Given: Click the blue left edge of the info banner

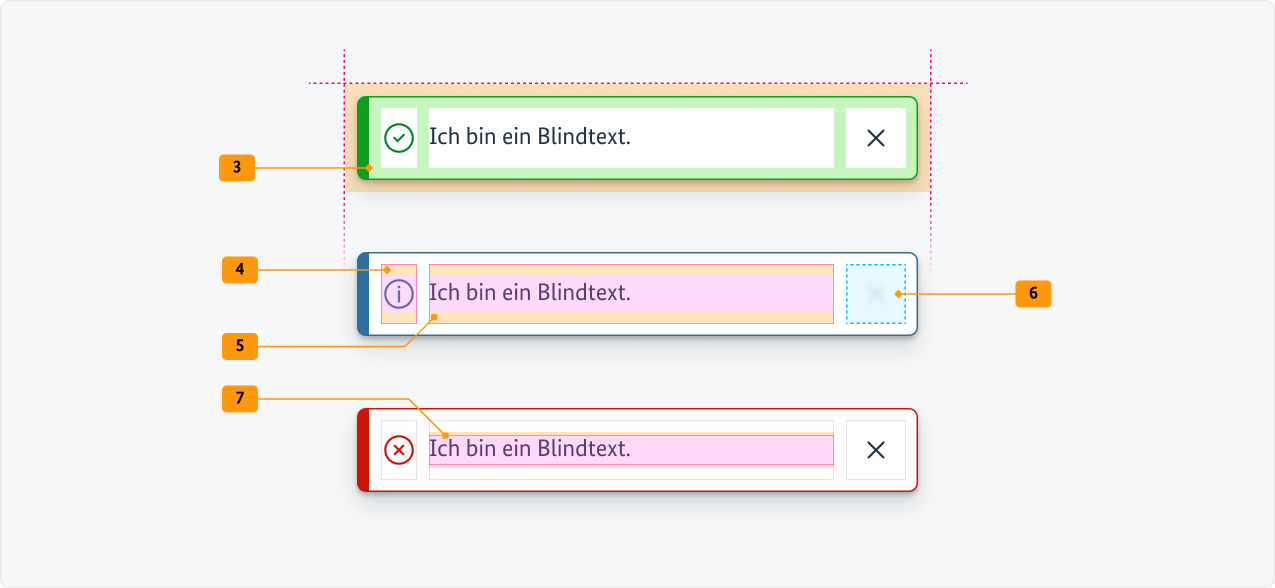Looking at the screenshot, I should 366,293.
